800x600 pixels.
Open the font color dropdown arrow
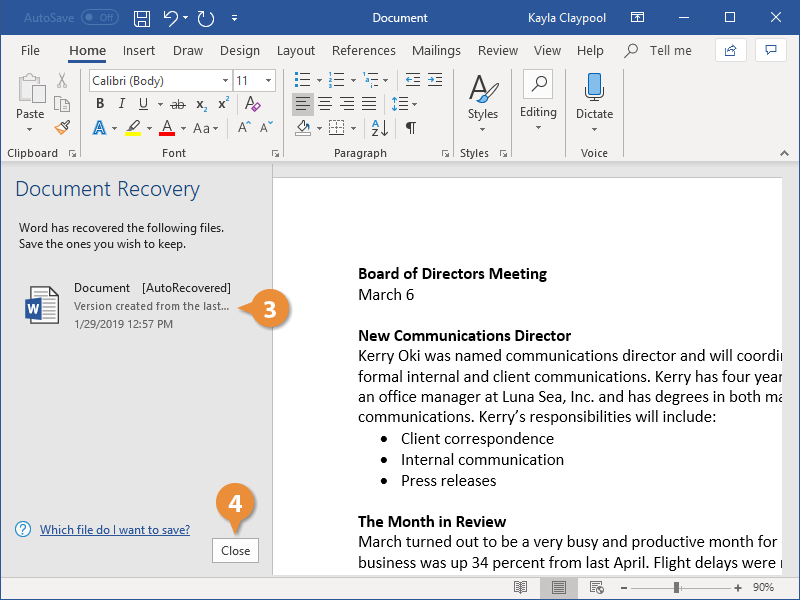[x=183, y=128]
